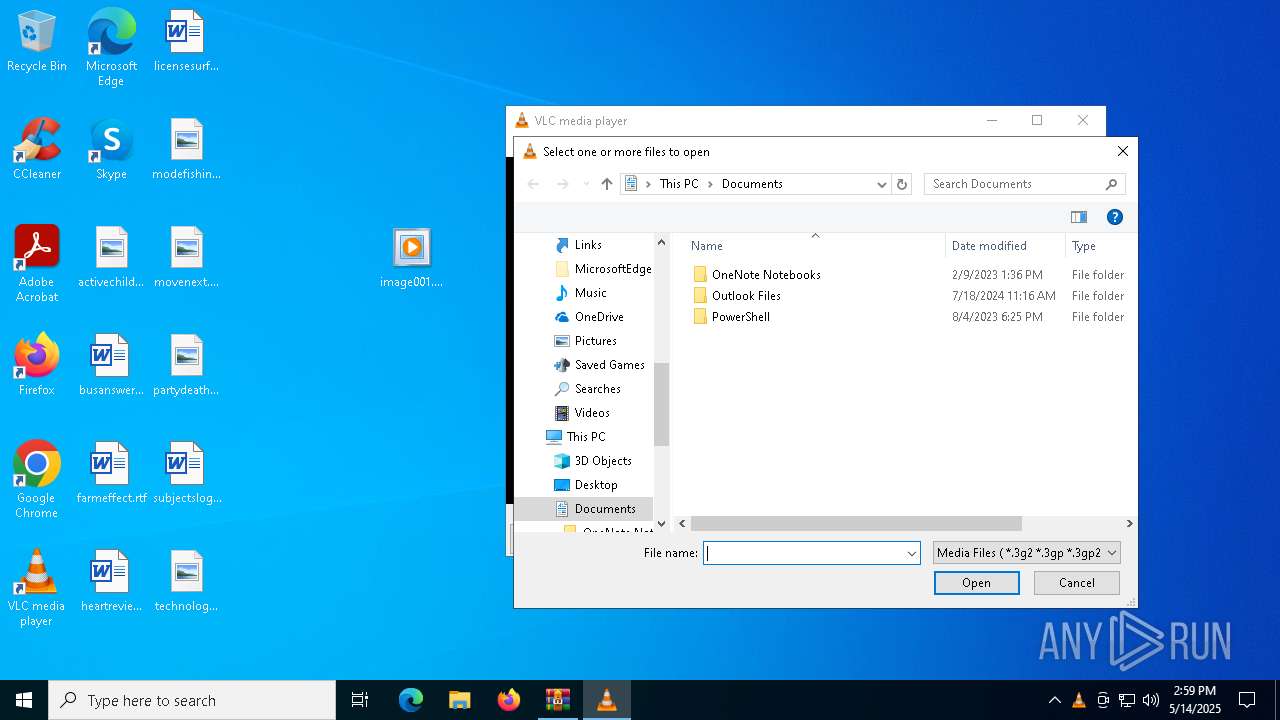
Task: Select the licensesurf Word document icon
Action: (185, 41)
